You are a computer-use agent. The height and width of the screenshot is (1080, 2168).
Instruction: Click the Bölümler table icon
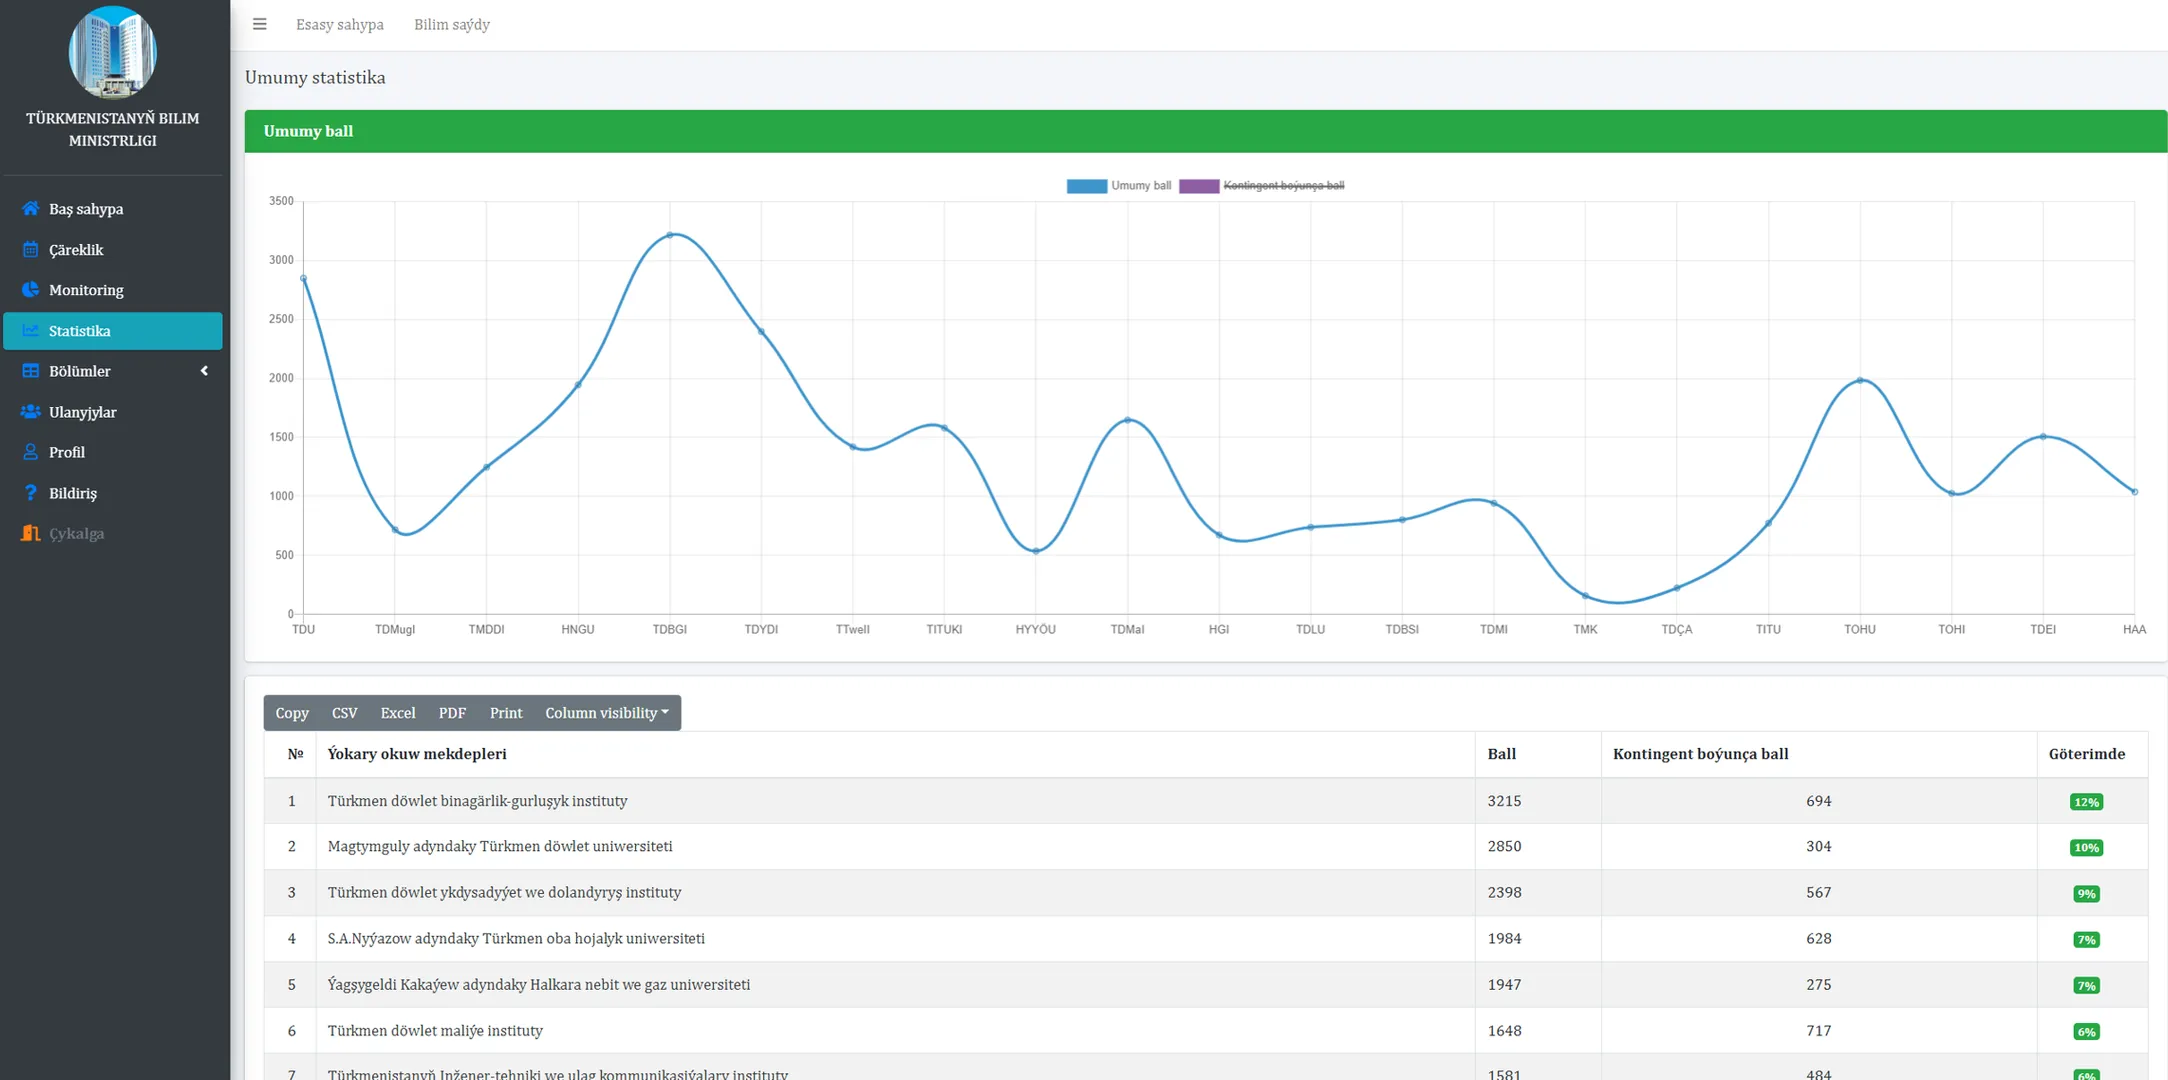coord(31,371)
